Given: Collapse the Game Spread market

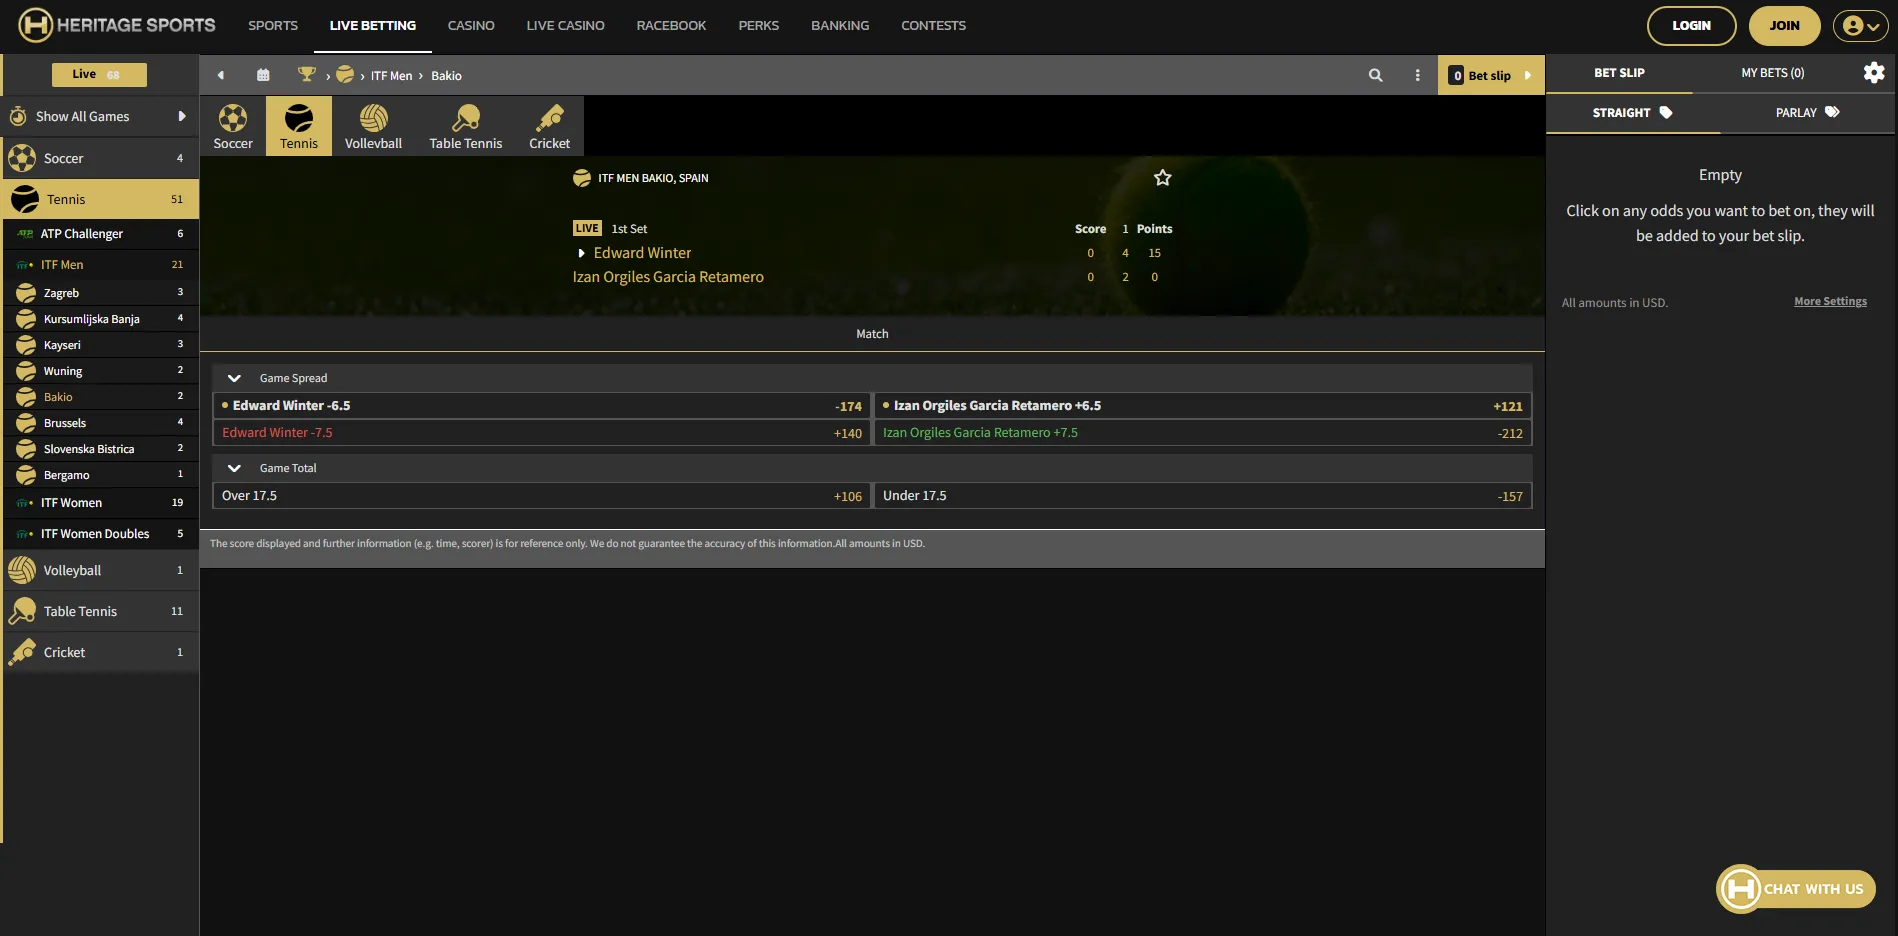Looking at the screenshot, I should click(x=234, y=378).
